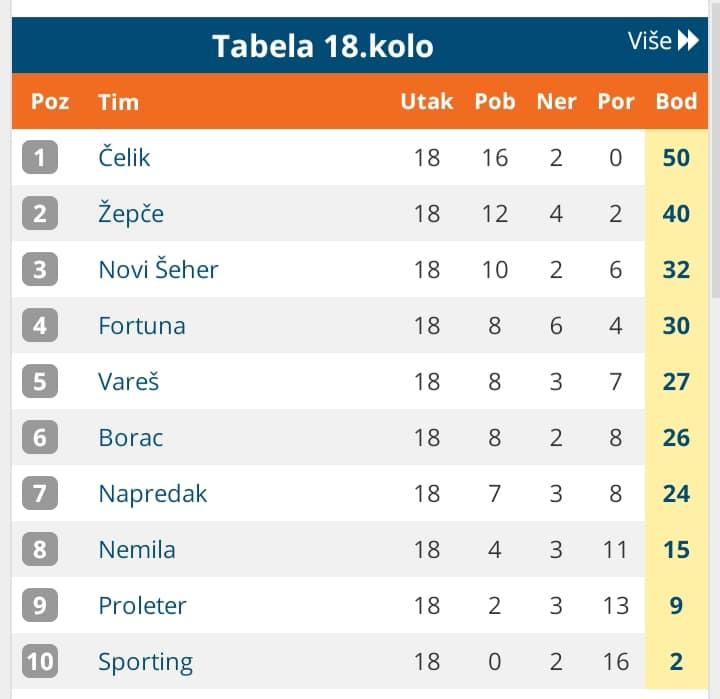Click the Bod column header
The image size is (720, 699).
pyautogui.click(x=676, y=101)
